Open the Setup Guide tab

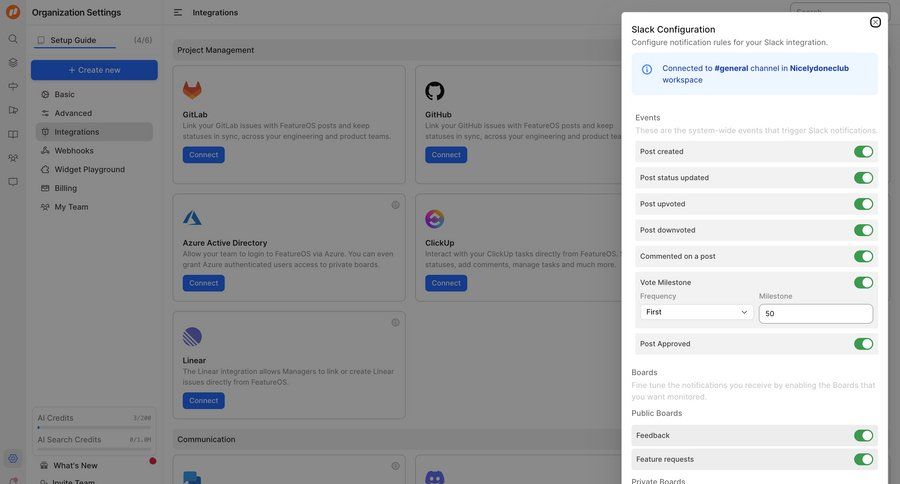[x=73, y=40]
